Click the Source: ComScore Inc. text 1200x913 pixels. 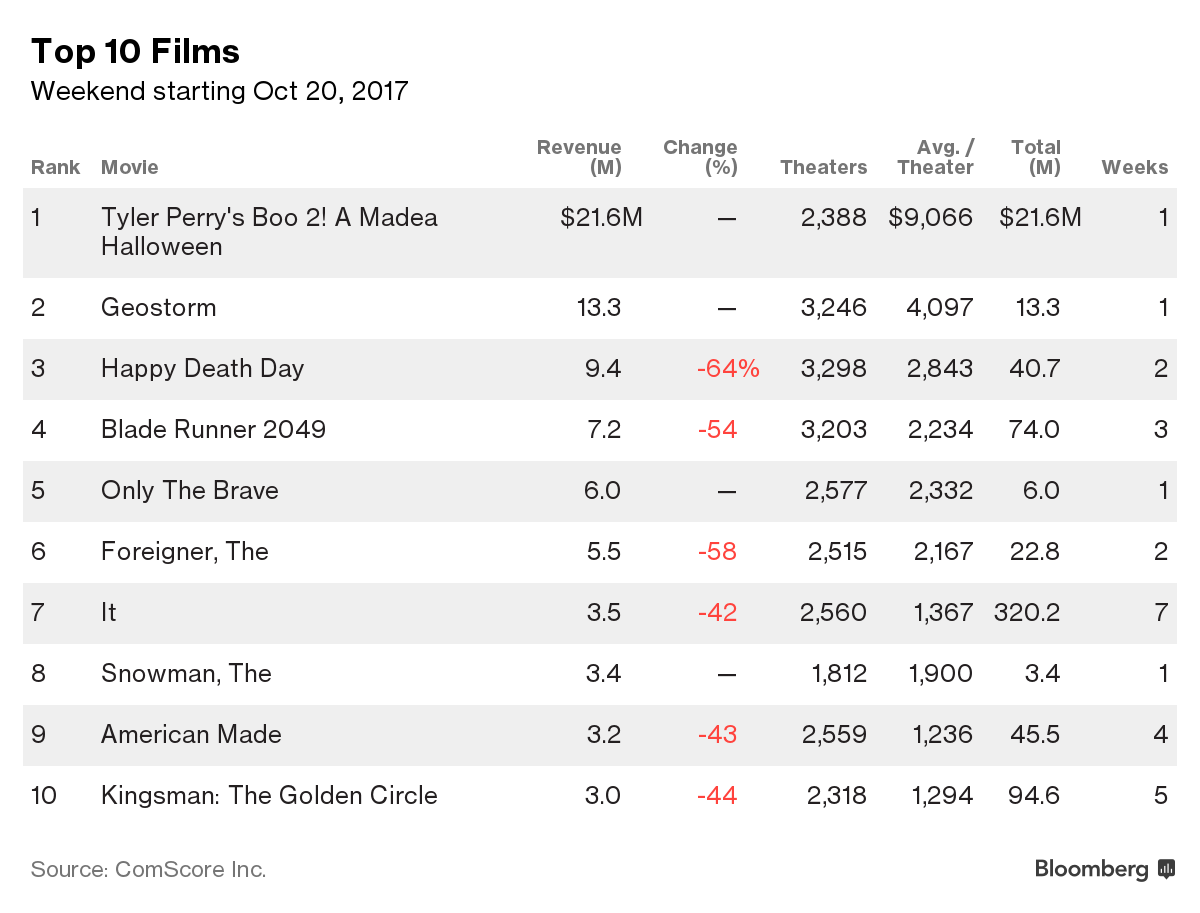[x=148, y=869]
